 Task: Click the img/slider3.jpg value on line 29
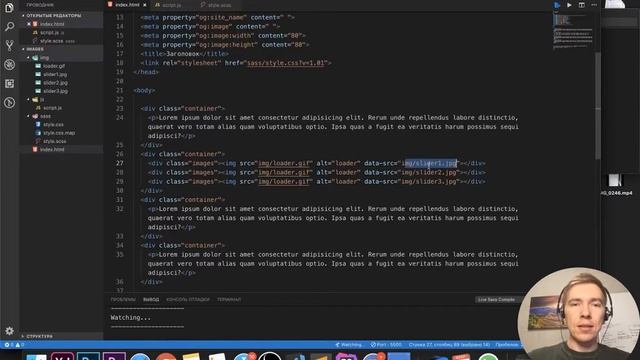429,181
